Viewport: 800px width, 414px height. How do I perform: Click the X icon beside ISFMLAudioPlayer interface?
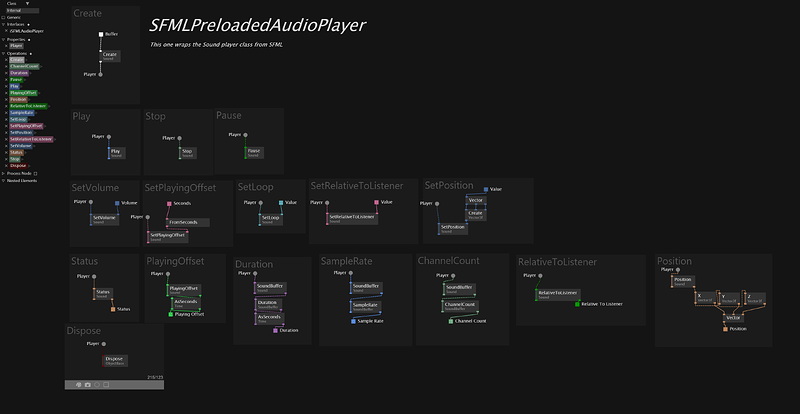pyautogui.click(x=7, y=31)
